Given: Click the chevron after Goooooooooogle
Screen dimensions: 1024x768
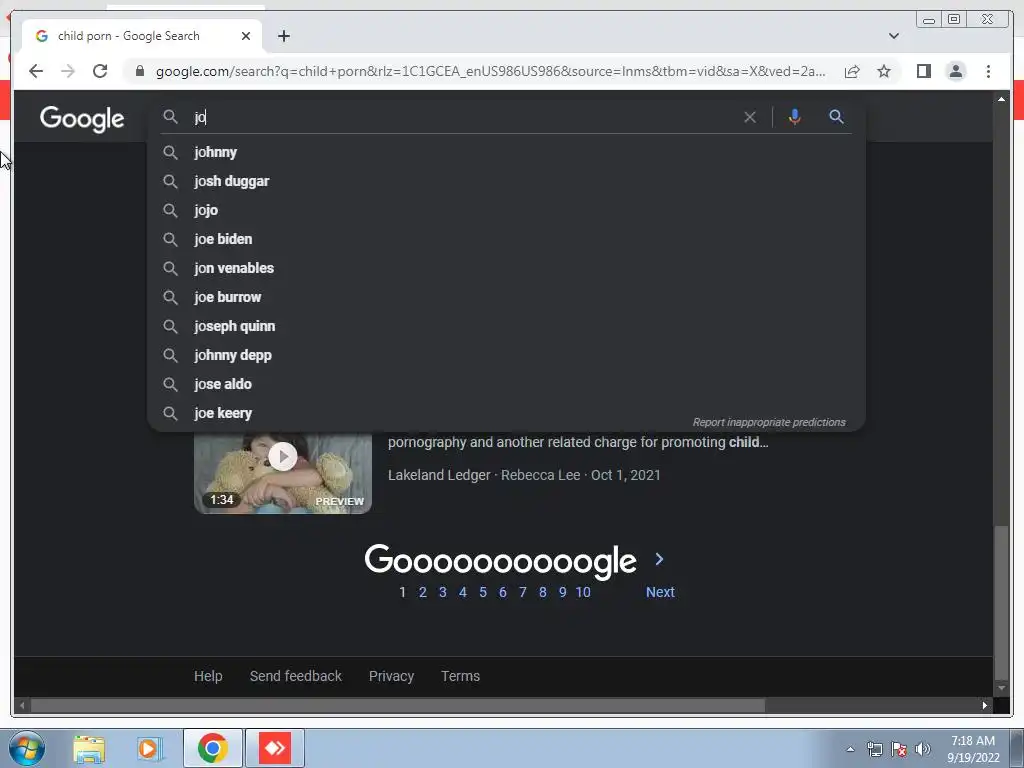Looking at the screenshot, I should point(660,559).
